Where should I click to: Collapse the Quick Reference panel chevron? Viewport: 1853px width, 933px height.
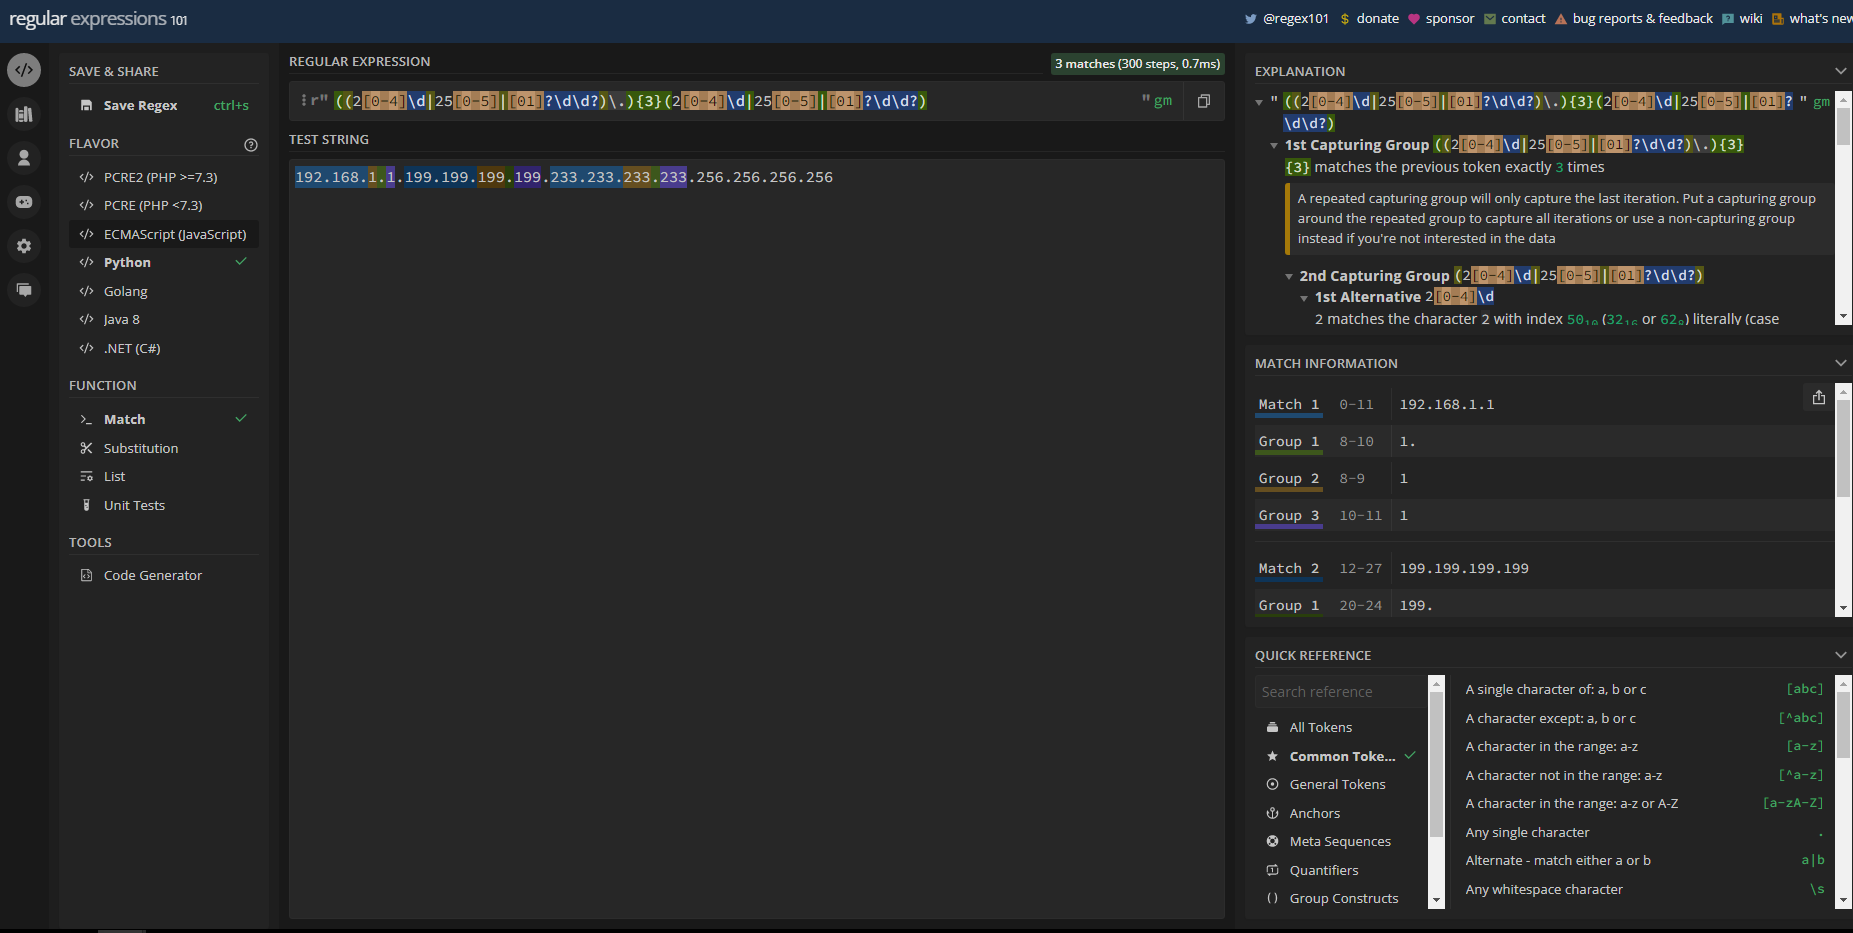pyautogui.click(x=1840, y=655)
